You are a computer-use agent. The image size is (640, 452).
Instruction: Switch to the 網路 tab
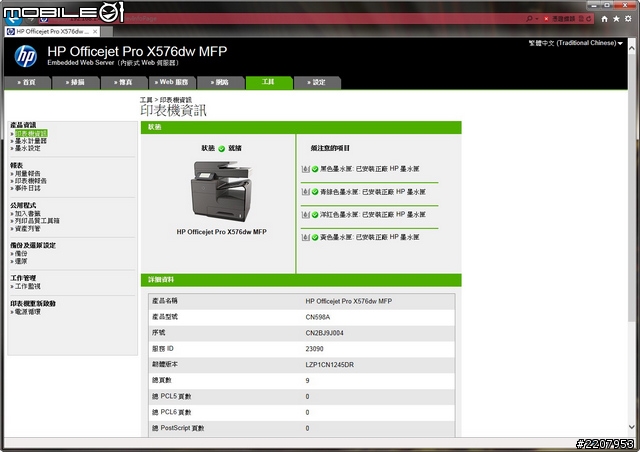[220, 82]
